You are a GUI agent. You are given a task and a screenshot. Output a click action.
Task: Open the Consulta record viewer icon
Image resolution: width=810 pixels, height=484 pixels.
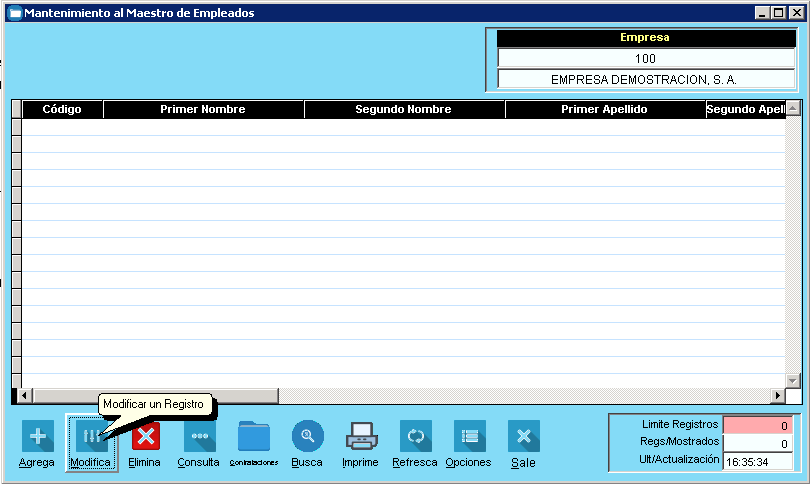[199, 436]
